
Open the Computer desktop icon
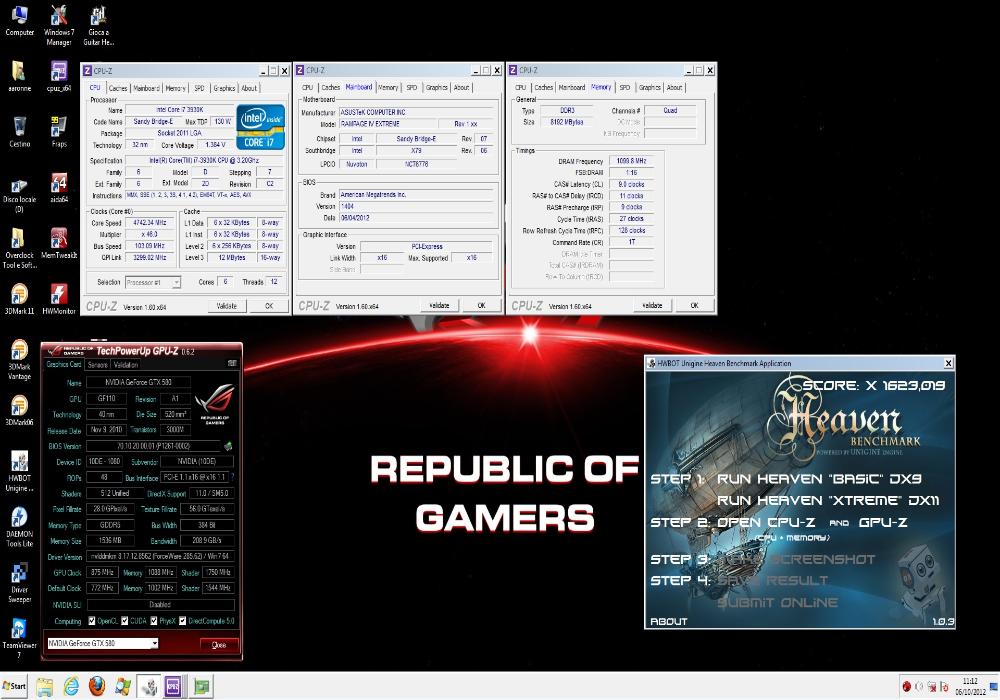click(19, 20)
